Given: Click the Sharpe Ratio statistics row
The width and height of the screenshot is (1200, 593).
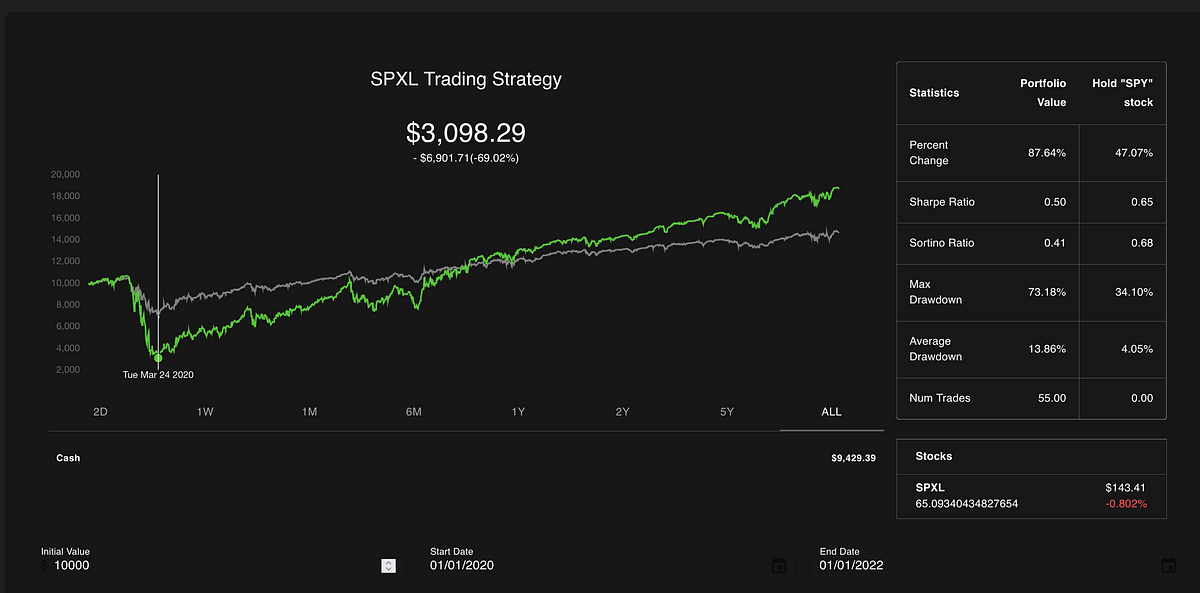Looking at the screenshot, I should point(1030,202).
